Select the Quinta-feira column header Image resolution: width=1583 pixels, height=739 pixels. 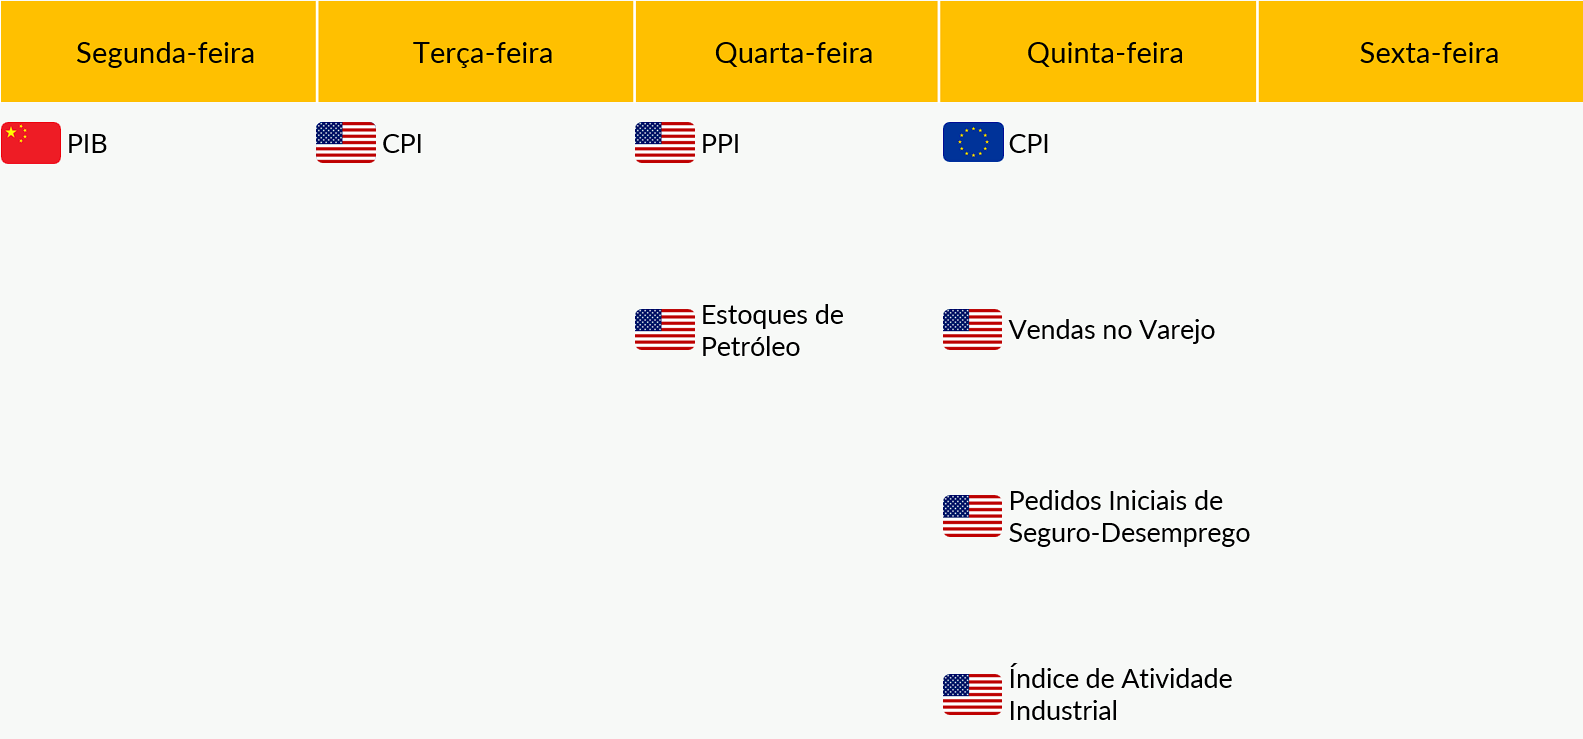[x=1098, y=52]
